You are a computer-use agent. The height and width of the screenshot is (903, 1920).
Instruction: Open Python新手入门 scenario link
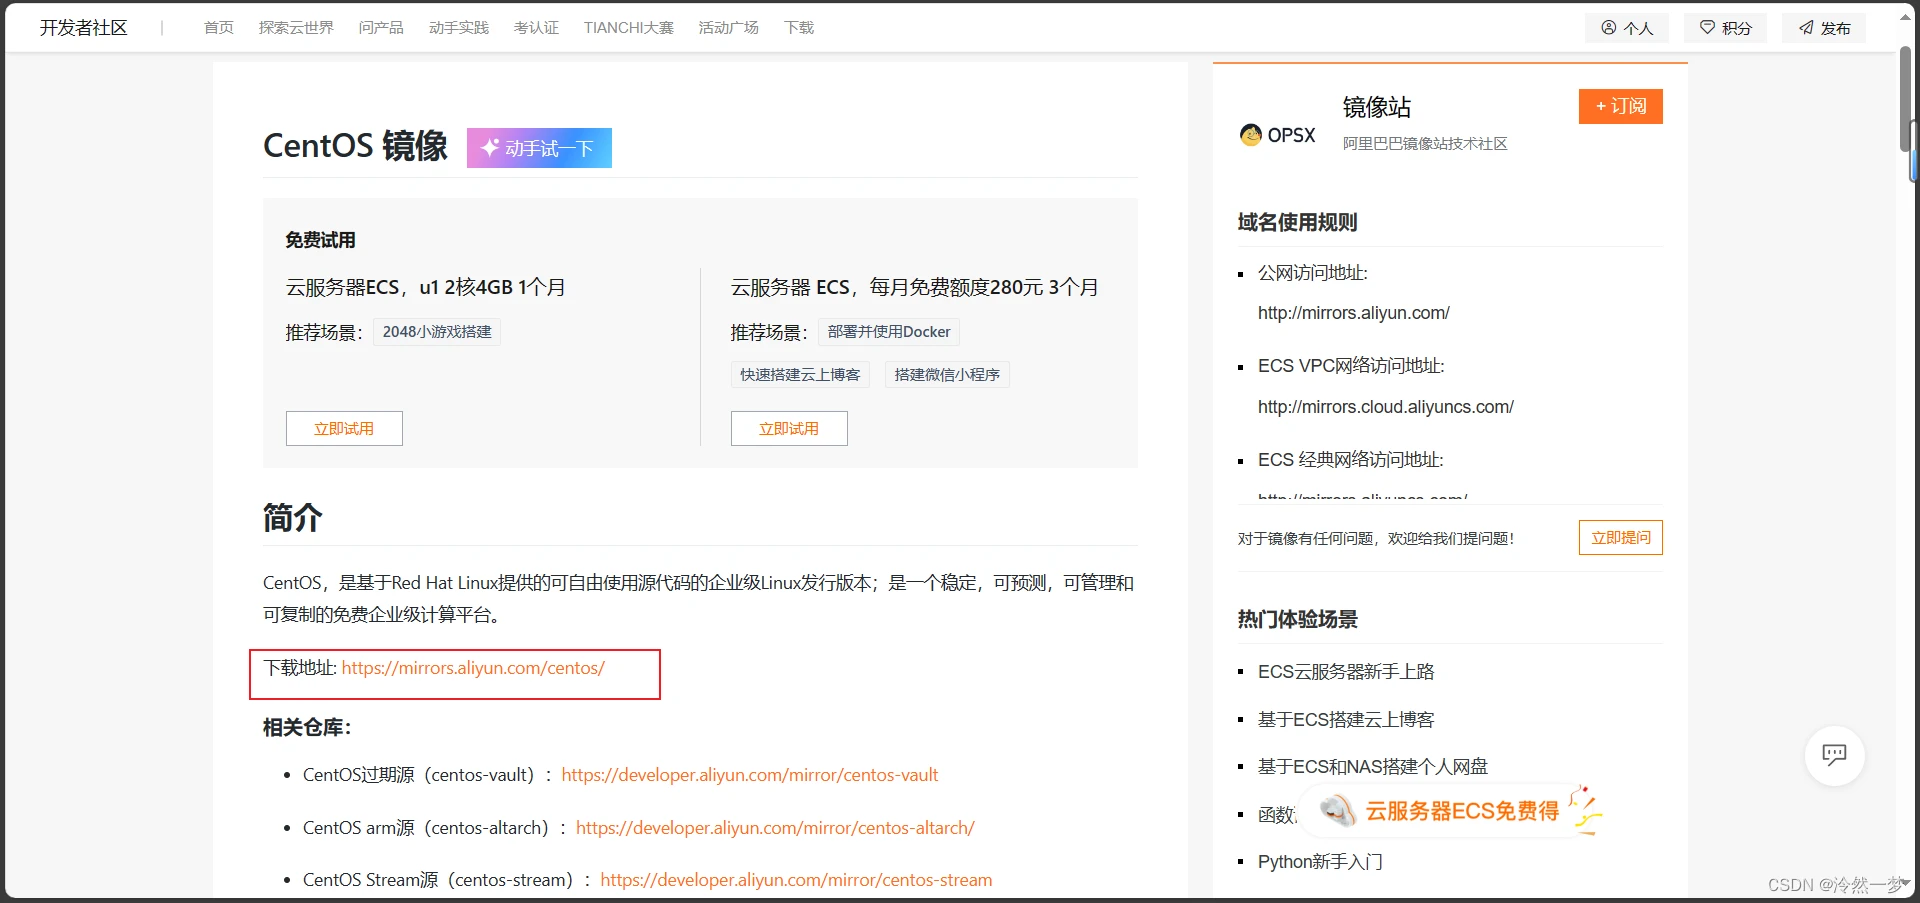[1320, 862]
